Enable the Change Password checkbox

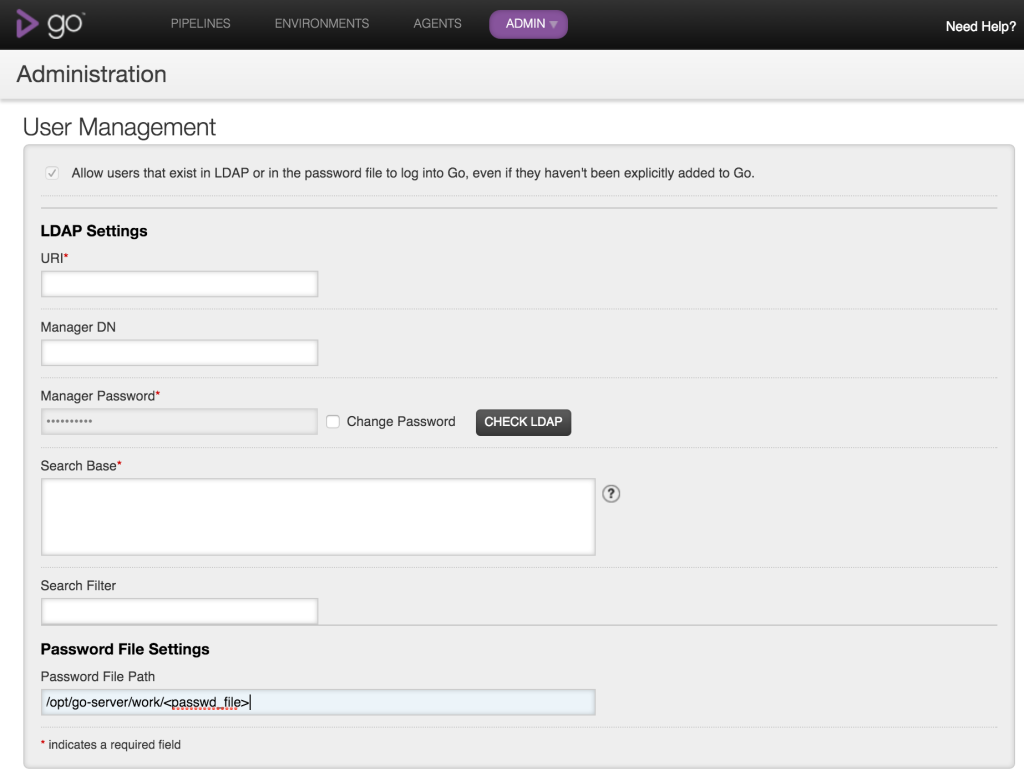click(x=333, y=422)
